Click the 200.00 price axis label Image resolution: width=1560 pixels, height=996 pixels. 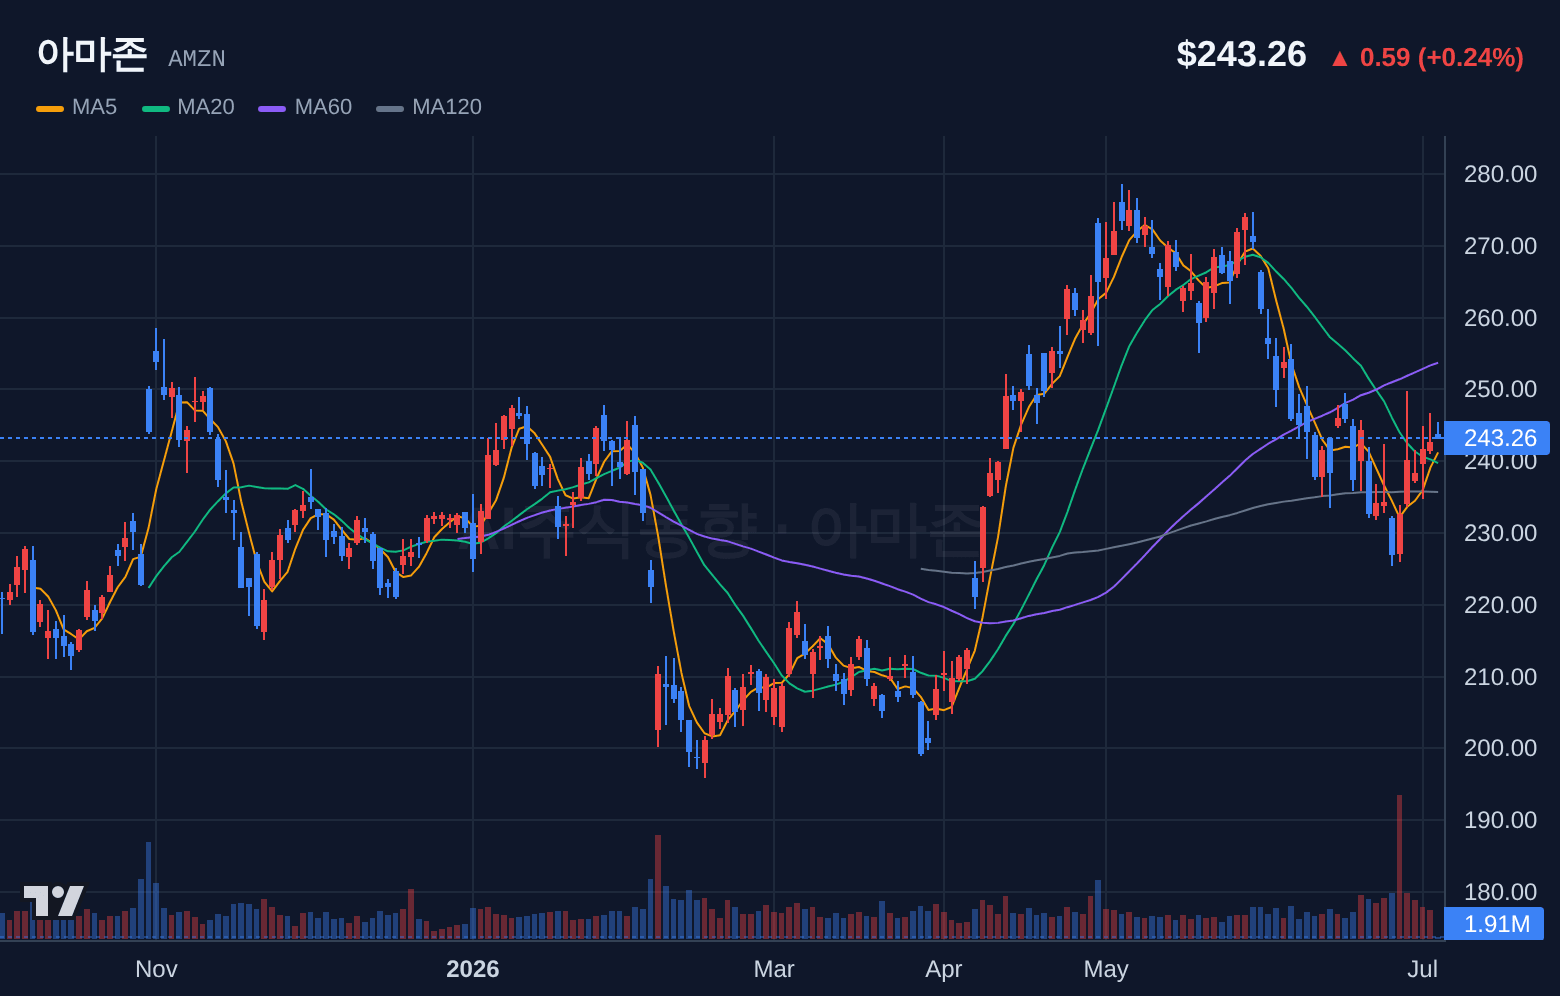tap(1500, 748)
